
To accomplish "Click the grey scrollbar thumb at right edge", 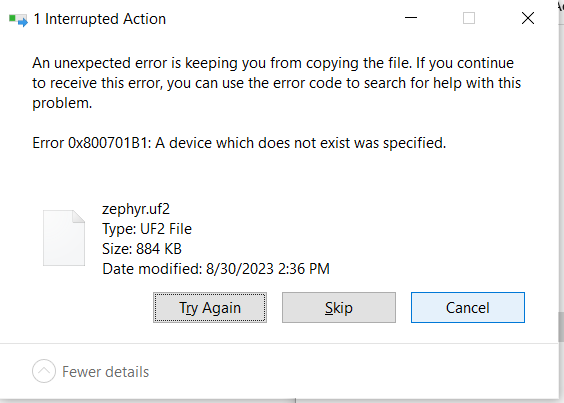I will (x=561, y=327).
